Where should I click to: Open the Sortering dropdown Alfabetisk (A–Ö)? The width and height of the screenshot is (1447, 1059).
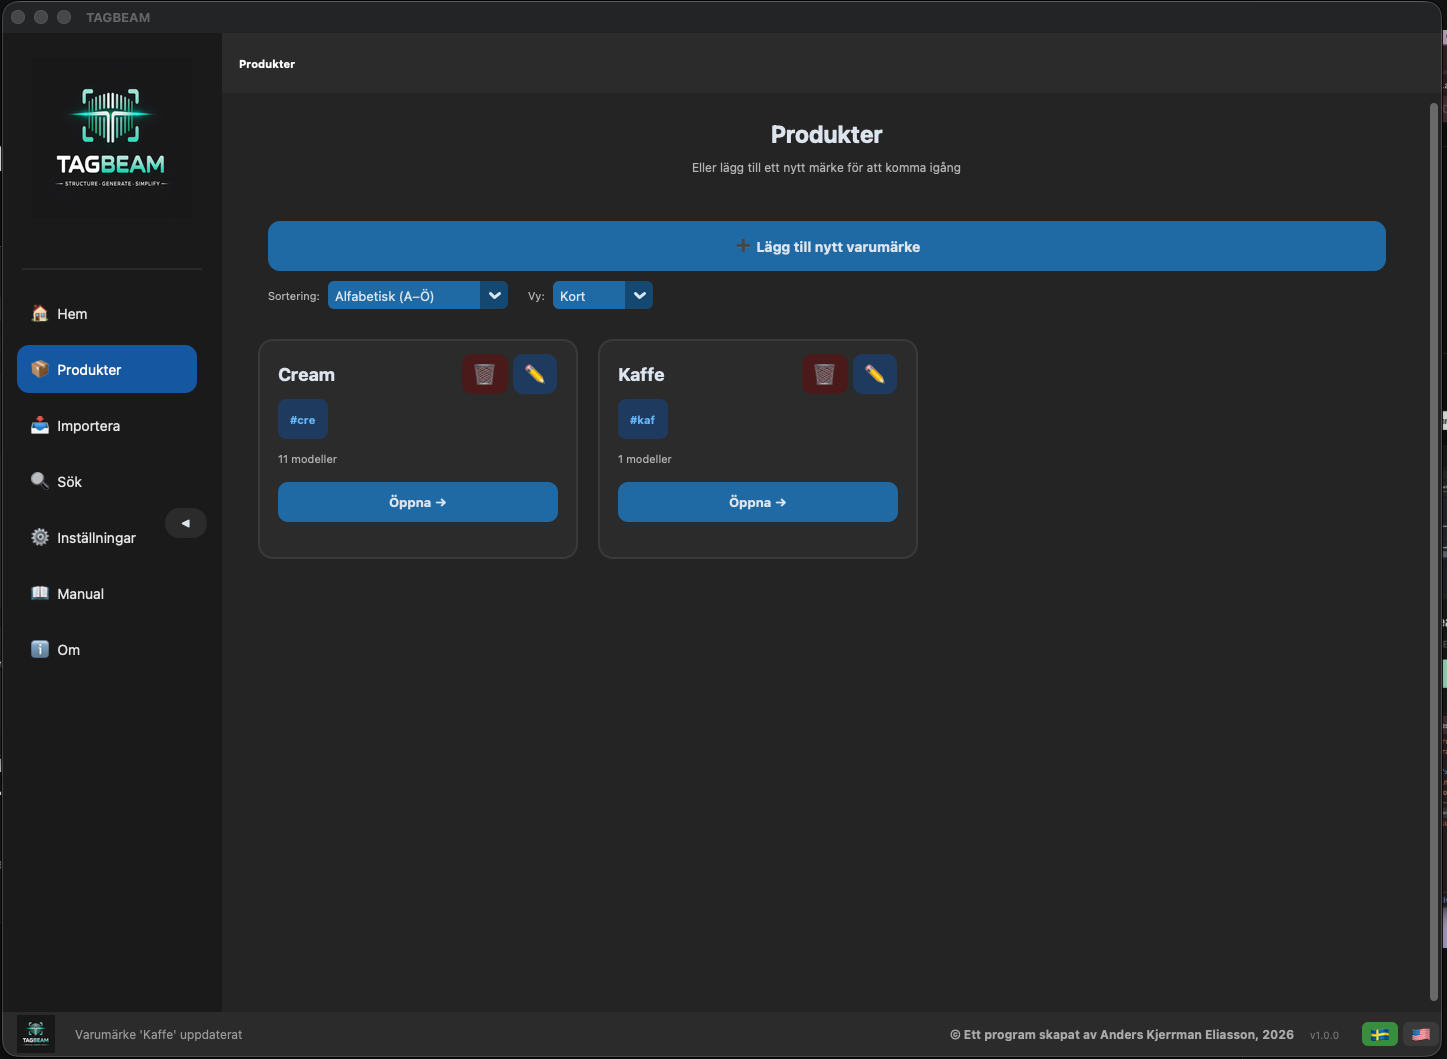click(418, 296)
